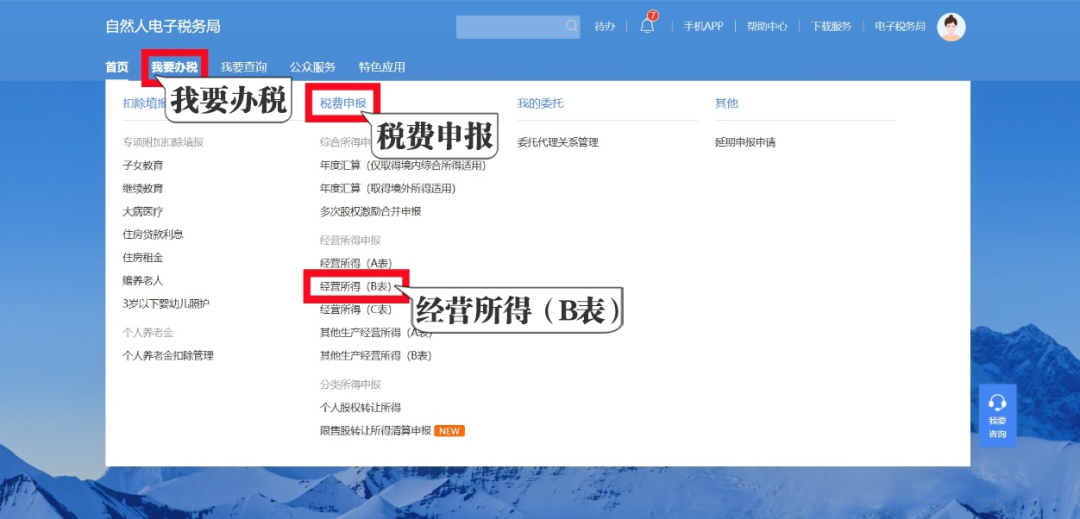Type in the top search field

510,27
